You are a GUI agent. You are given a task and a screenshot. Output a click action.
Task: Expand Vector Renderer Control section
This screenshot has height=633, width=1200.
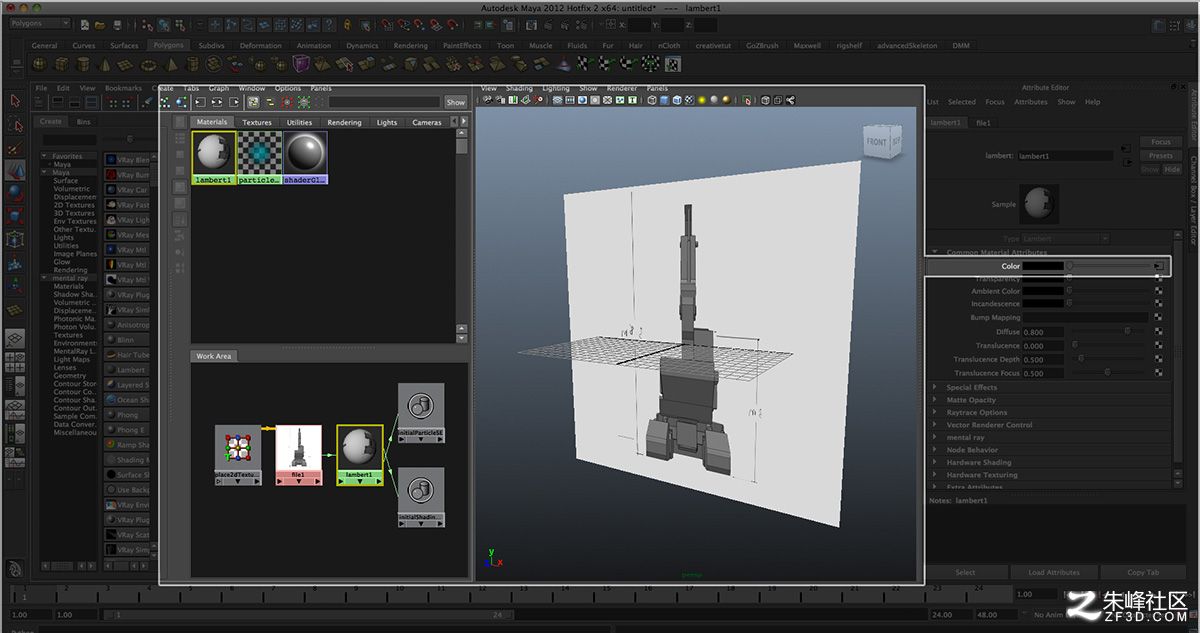click(935, 425)
